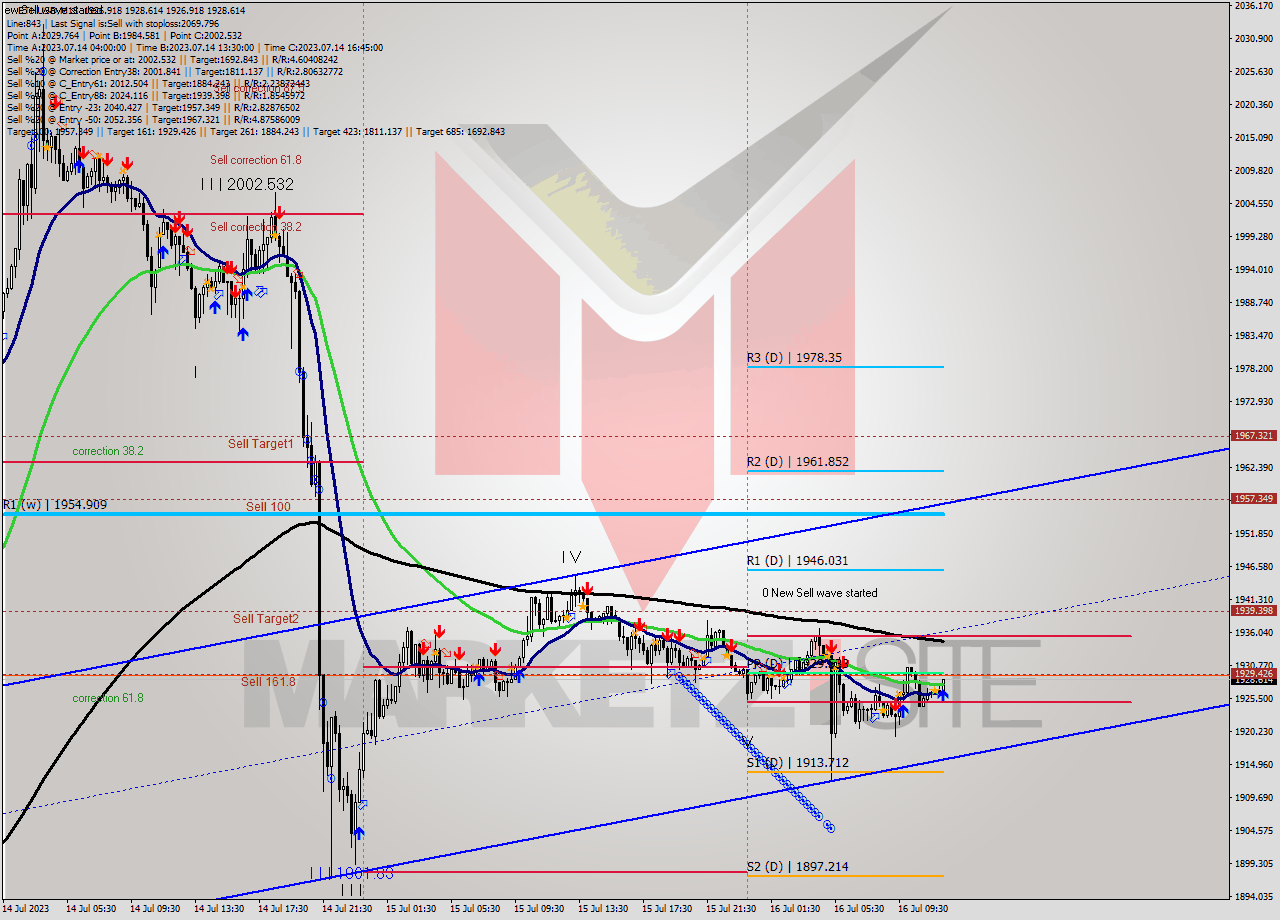This screenshot has width=1280, height=920.
Task: Click the 1994.010 price on the axis
Action: coord(1253,269)
